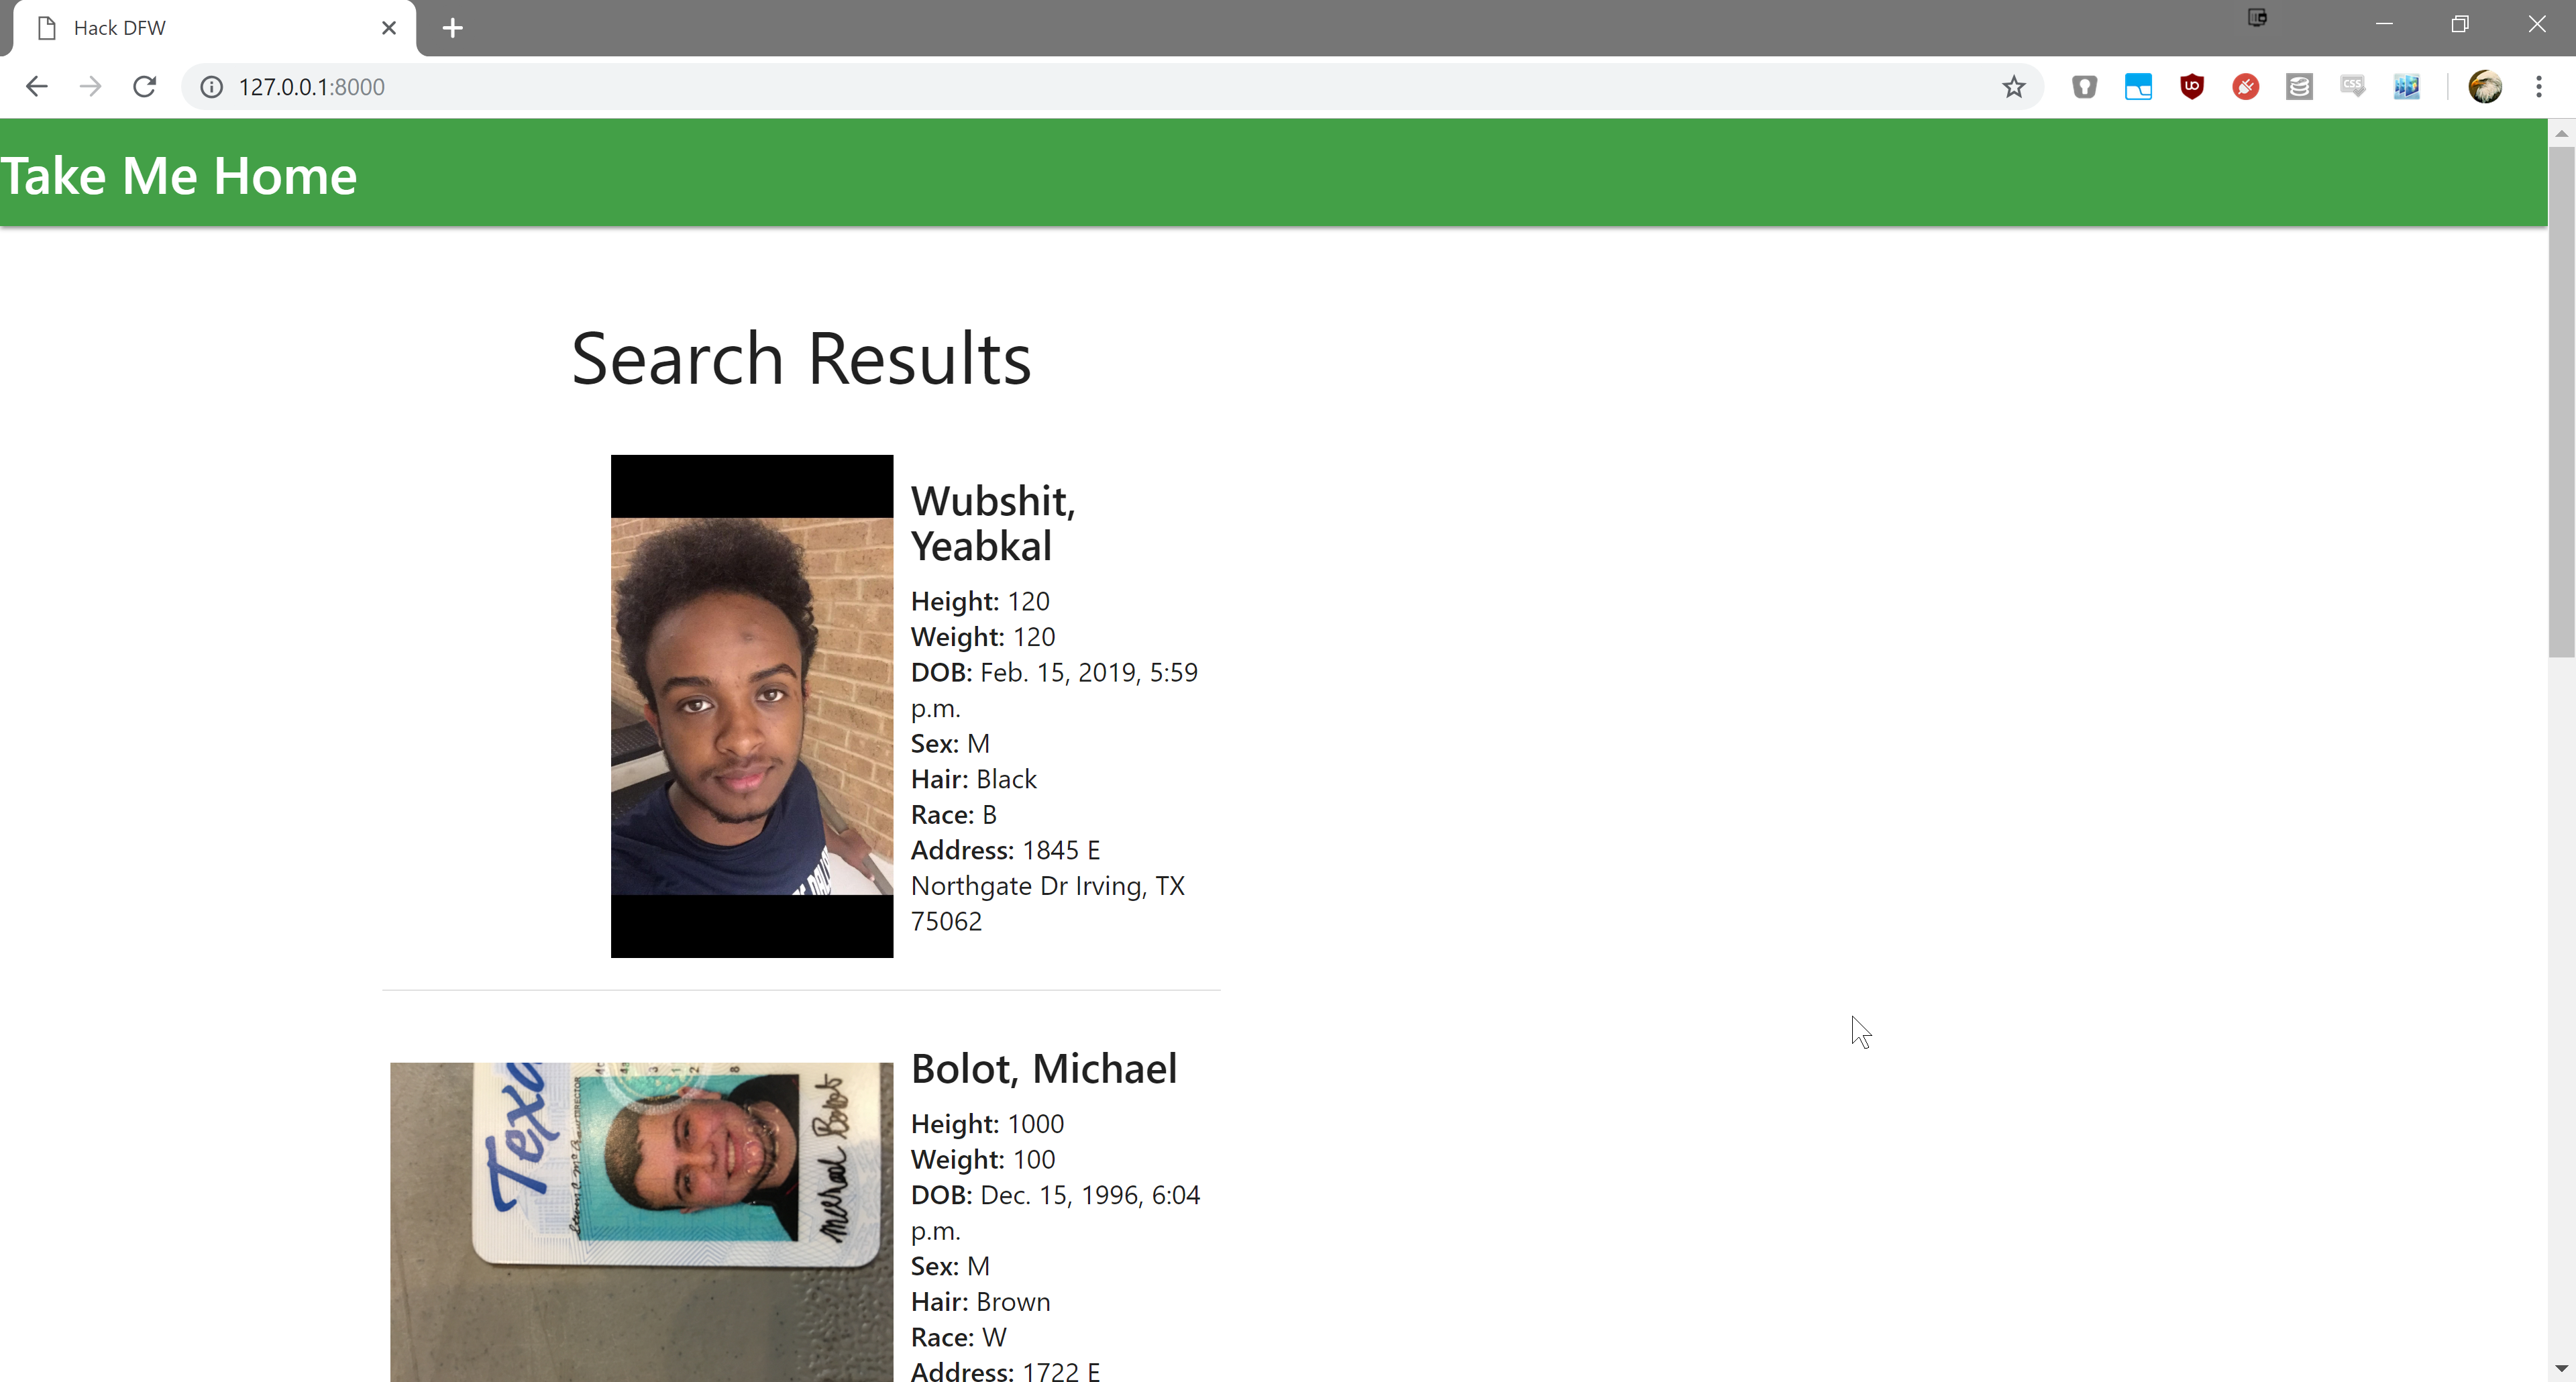This screenshot has height=1382, width=2576.
Task: Open the eagle profile avatar menu
Action: [2484, 87]
